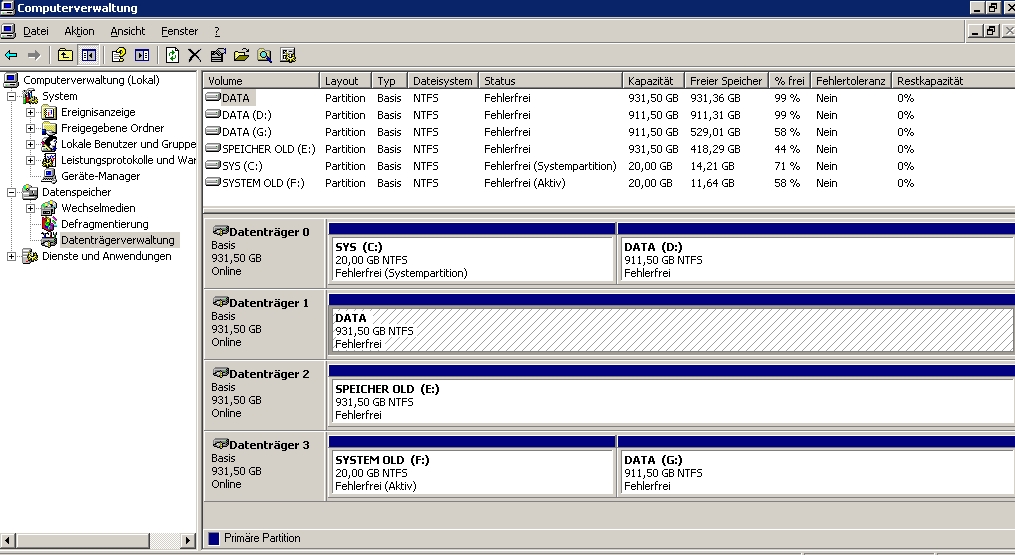Click the Up one level folder icon
Image resolution: width=1015 pixels, height=555 pixels.
[65, 55]
